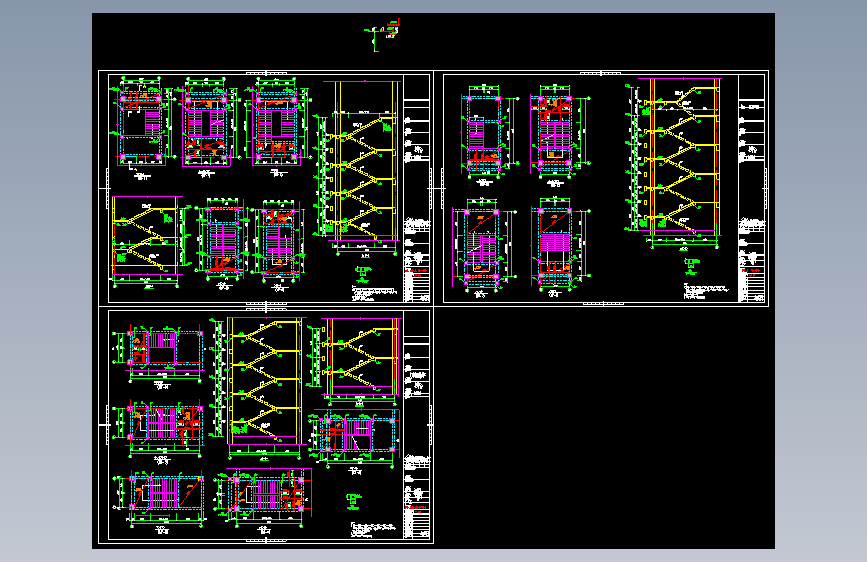This screenshot has height=562, width=867.
Task: Select the first stair plan in top-left sheet's upper row
Action: click(x=142, y=128)
